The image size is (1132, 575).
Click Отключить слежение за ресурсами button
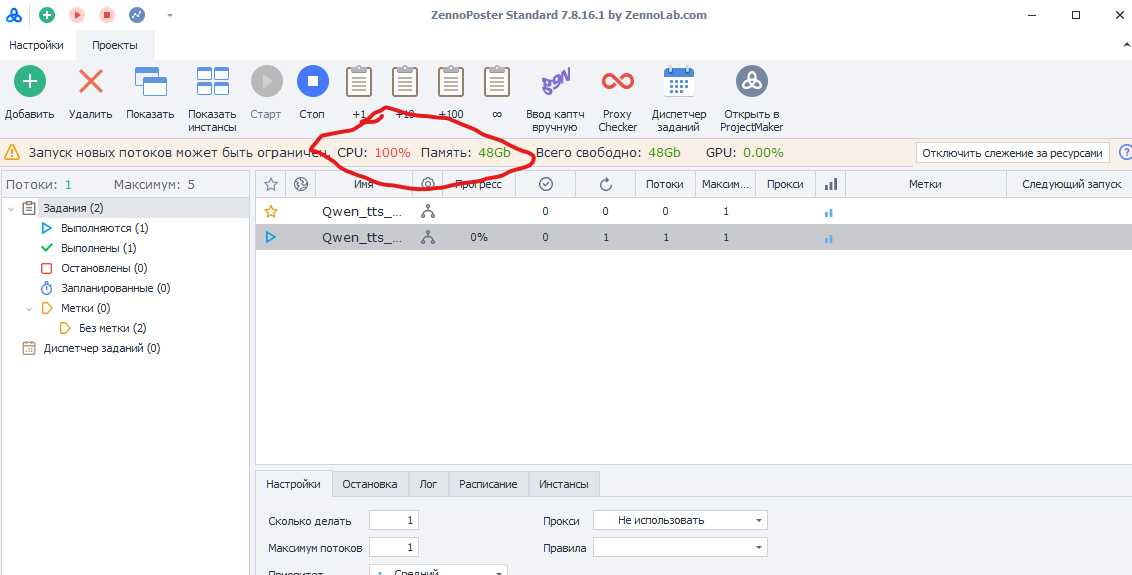click(x=1013, y=152)
